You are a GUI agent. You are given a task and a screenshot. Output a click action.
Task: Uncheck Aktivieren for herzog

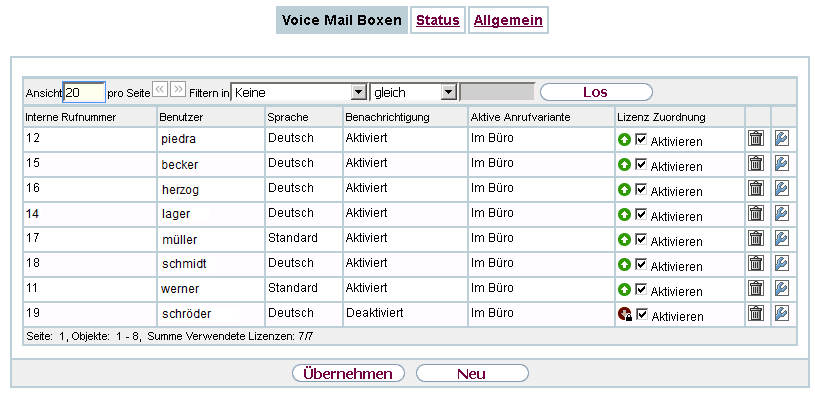pyautogui.click(x=641, y=189)
